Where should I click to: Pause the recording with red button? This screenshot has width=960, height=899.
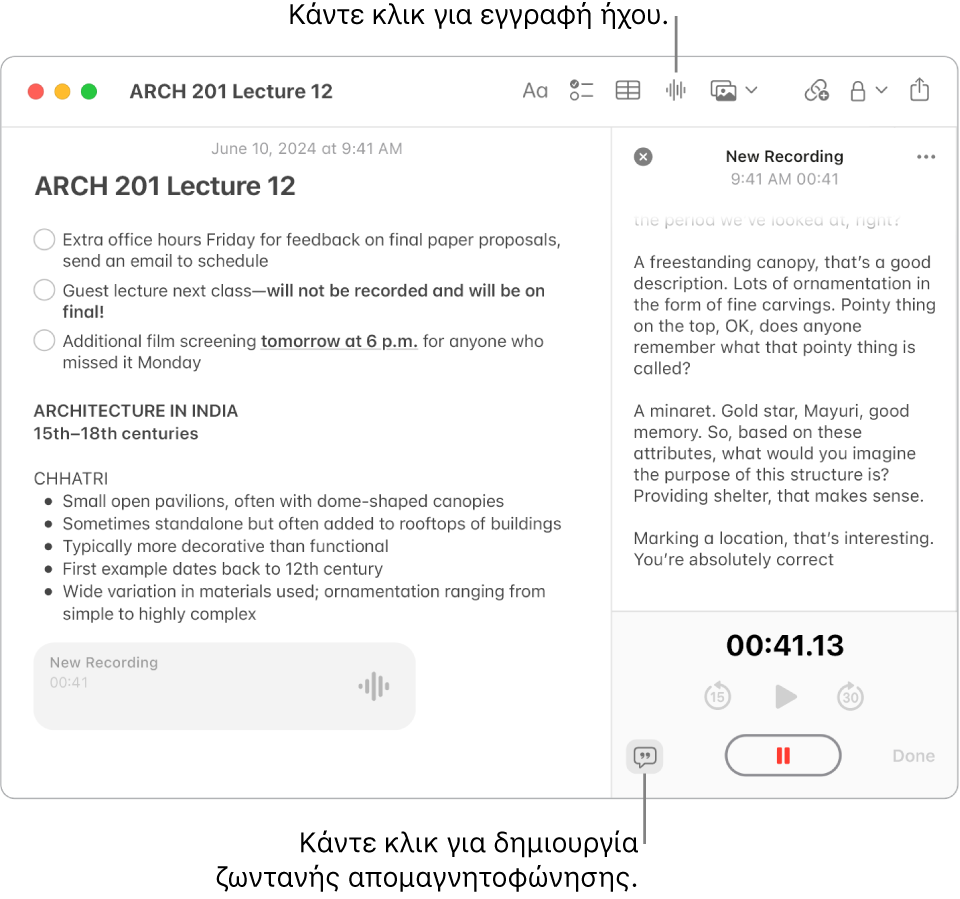[783, 755]
